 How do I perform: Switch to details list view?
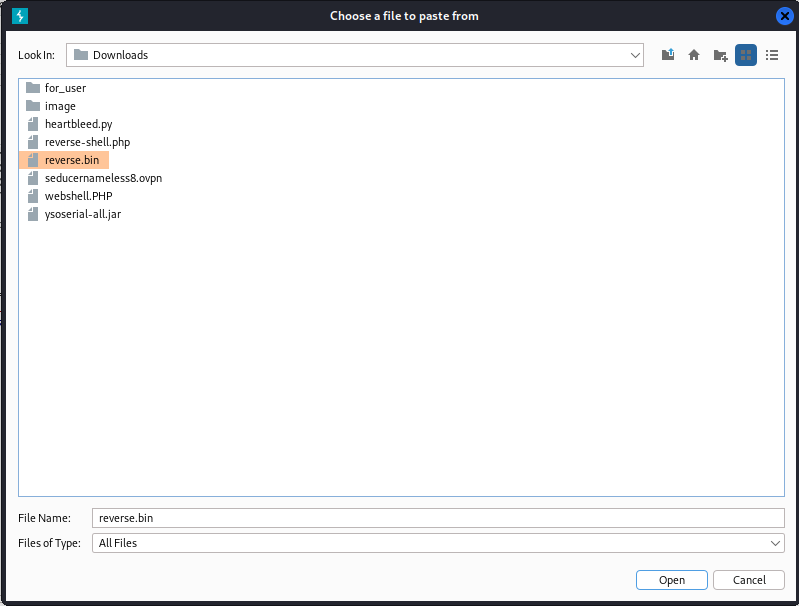pyautogui.click(x=771, y=55)
